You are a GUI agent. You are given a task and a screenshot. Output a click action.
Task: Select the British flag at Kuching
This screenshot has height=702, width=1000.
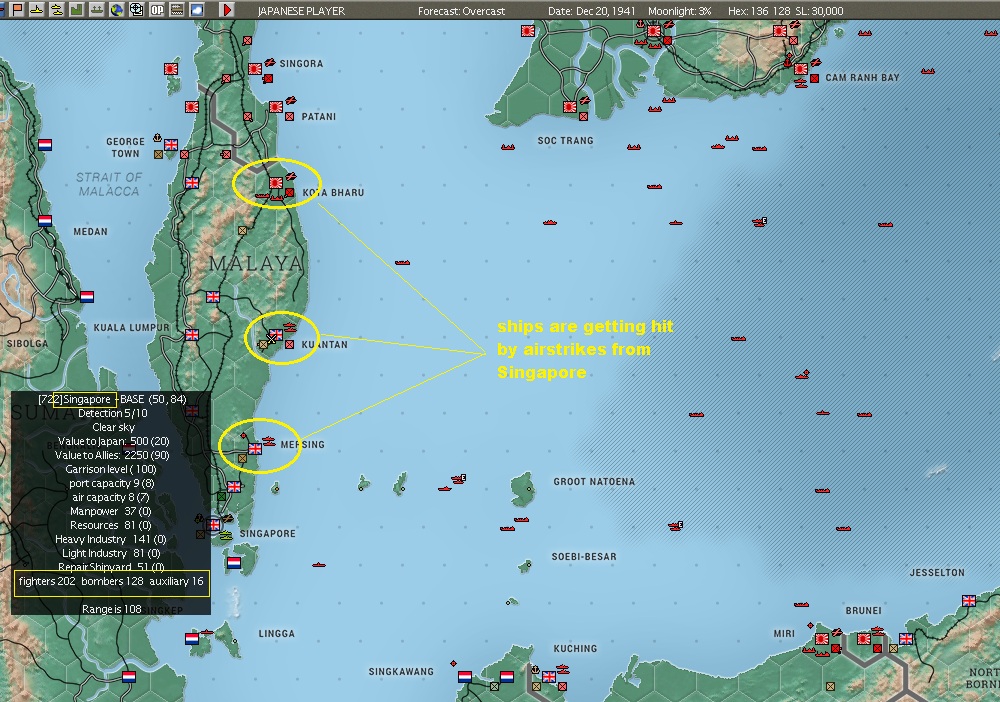548,676
